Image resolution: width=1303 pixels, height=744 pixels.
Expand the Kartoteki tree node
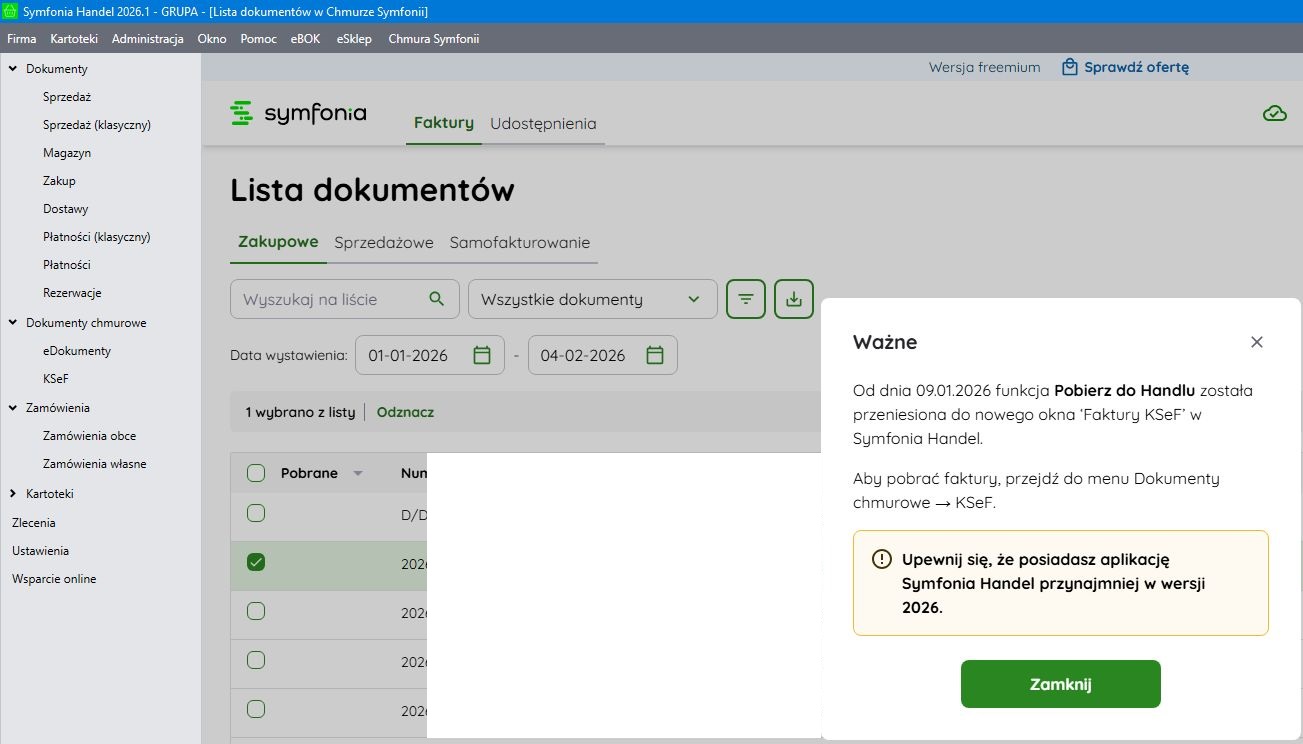click(13, 494)
